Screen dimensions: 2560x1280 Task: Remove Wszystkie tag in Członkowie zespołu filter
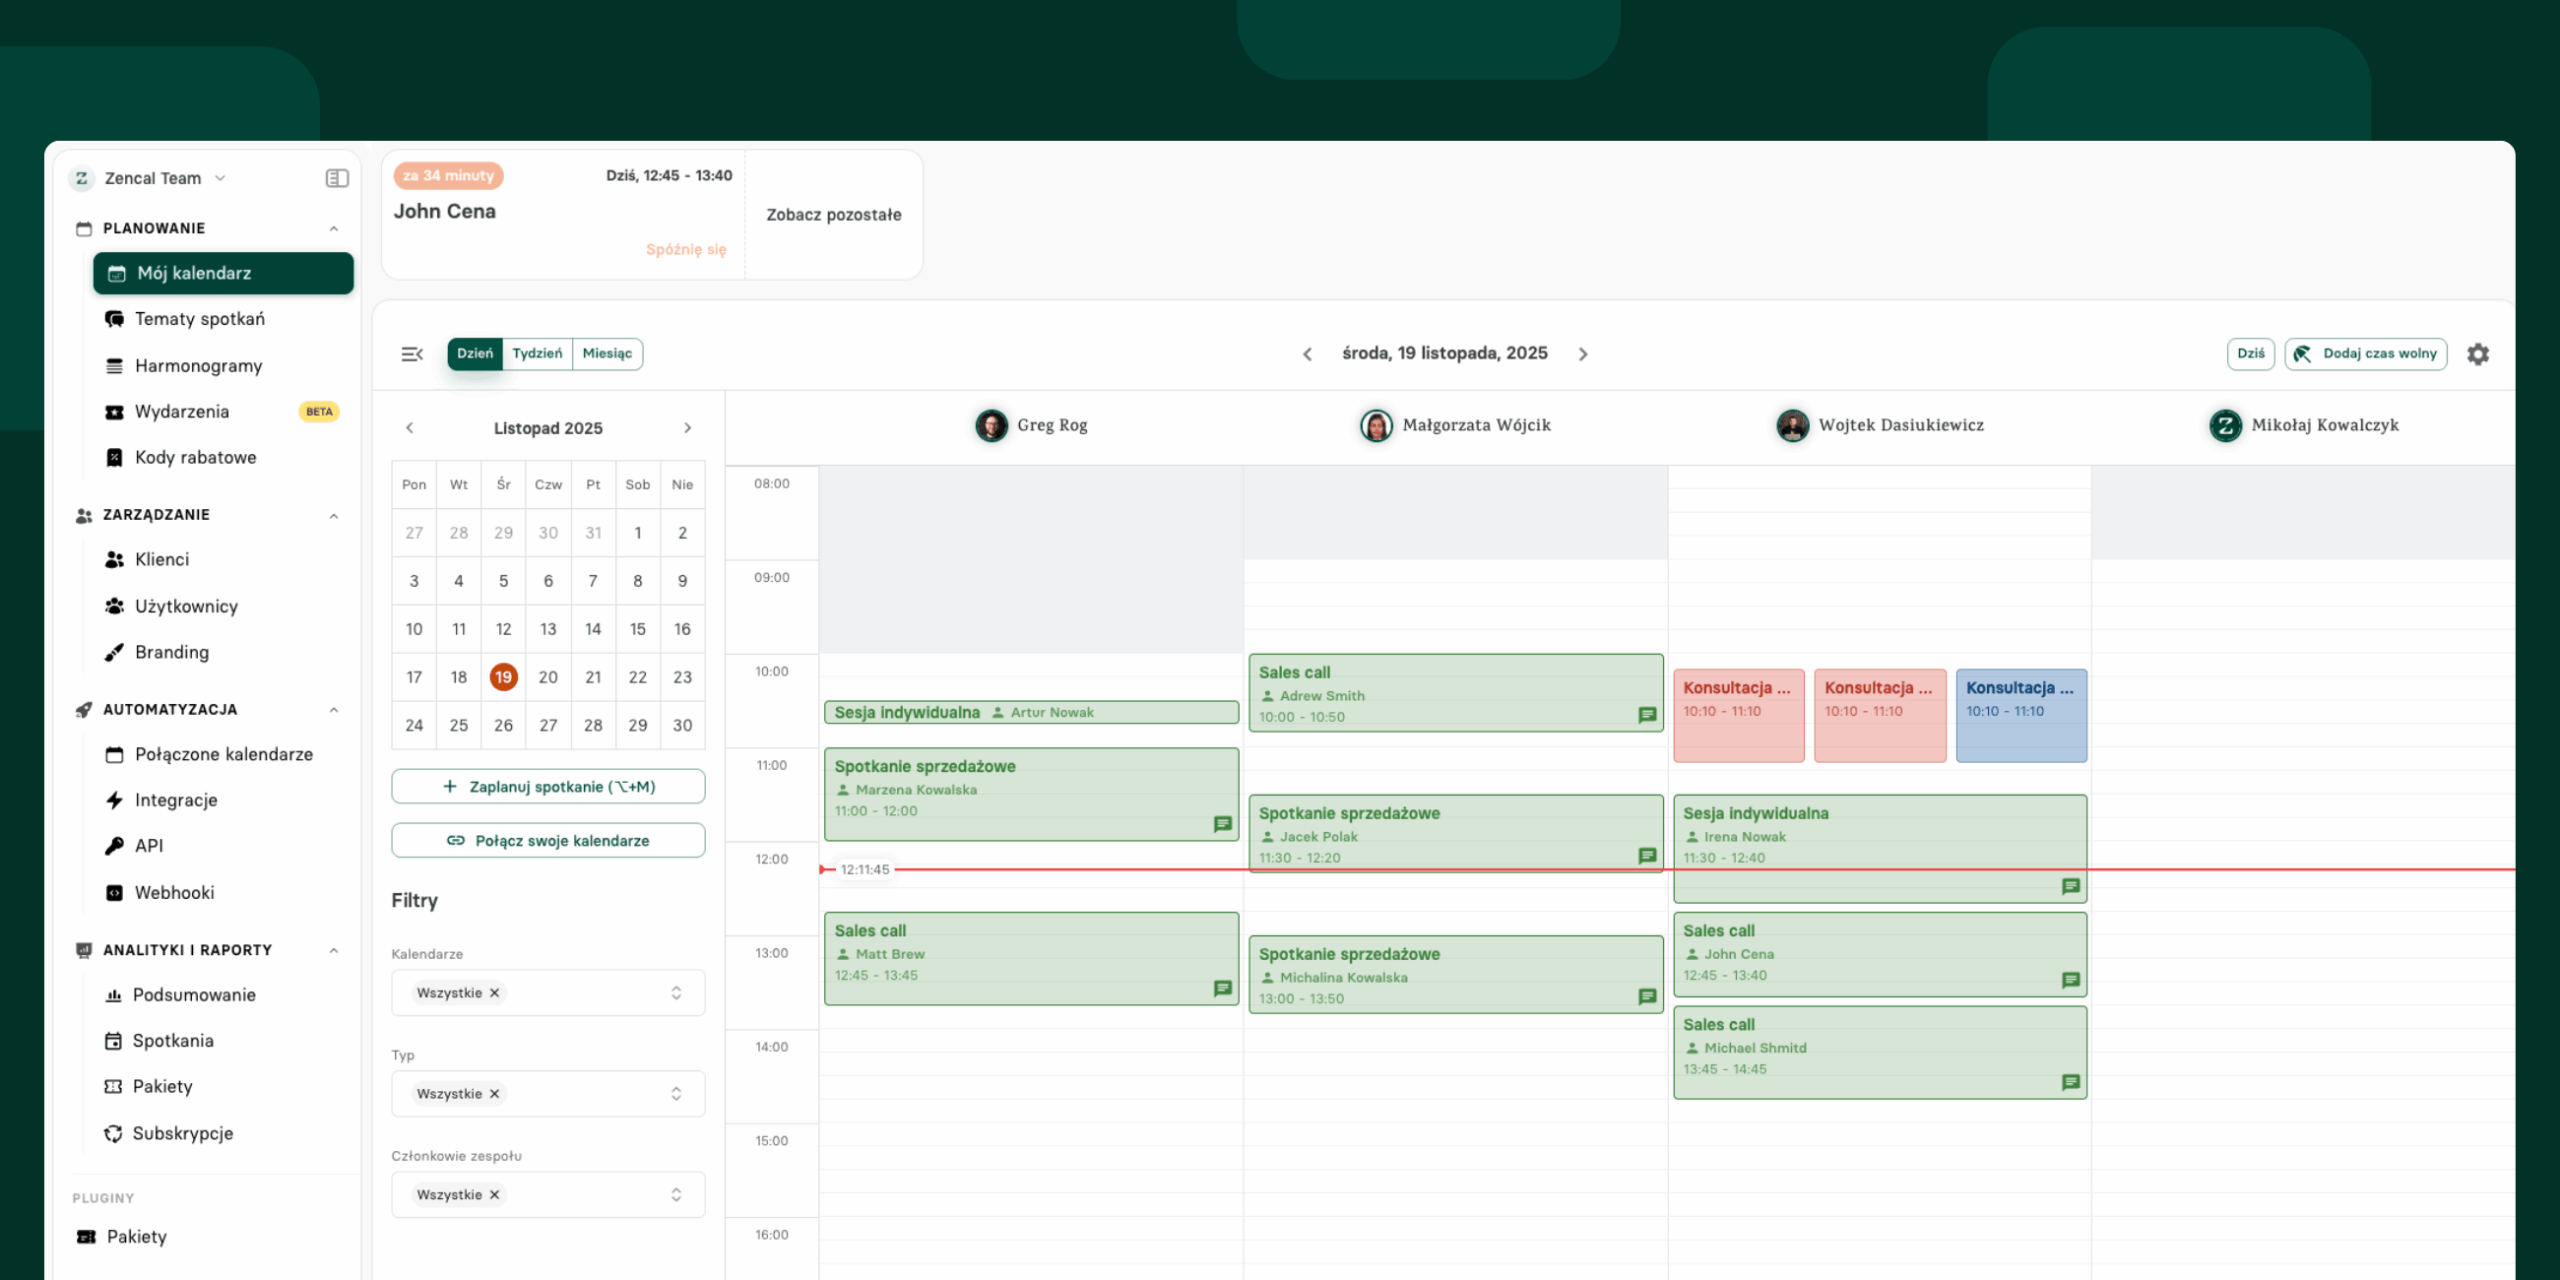click(x=494, y=1195)
